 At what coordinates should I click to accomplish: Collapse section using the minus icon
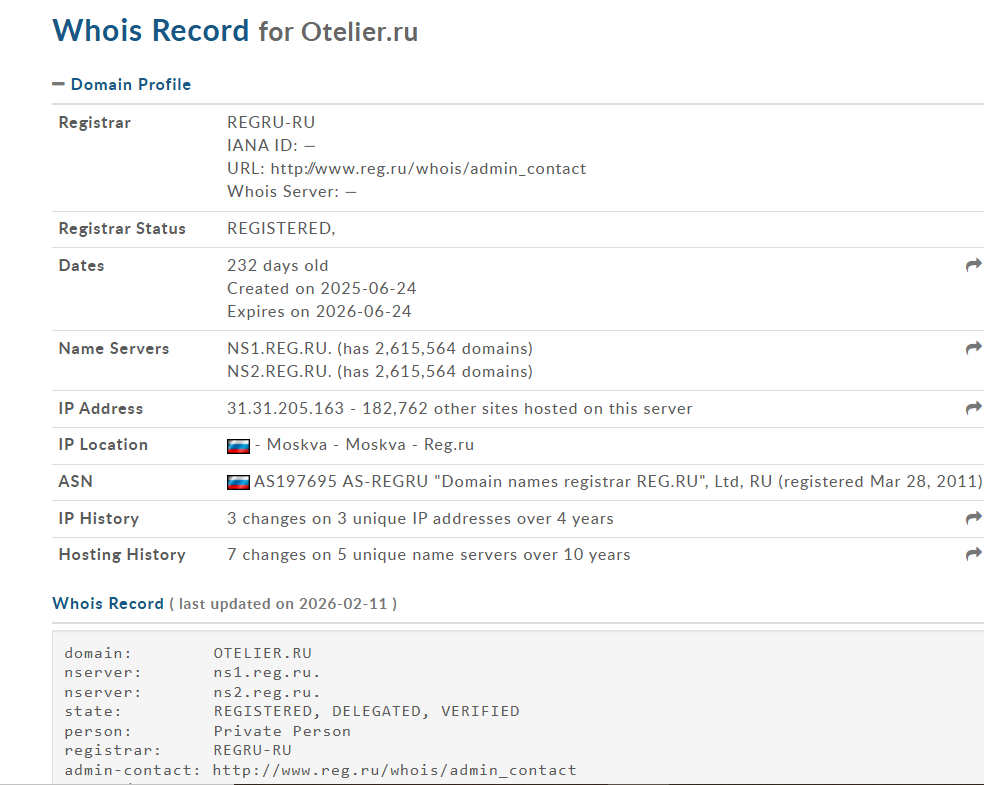tap(58, 85)
